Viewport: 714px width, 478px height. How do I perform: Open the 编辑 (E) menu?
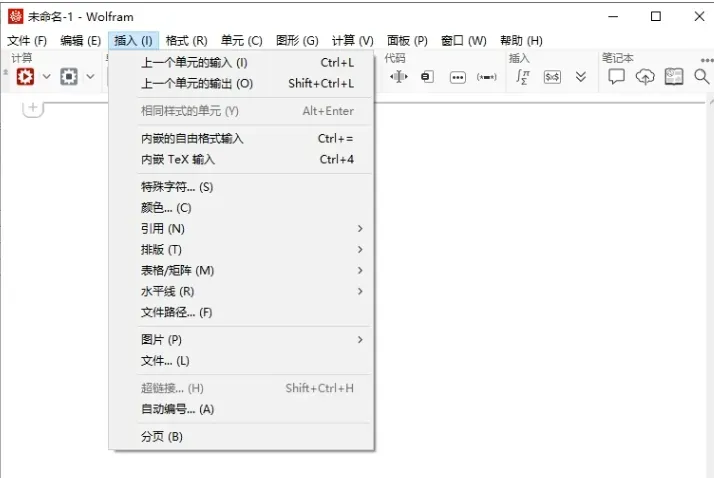81,41
